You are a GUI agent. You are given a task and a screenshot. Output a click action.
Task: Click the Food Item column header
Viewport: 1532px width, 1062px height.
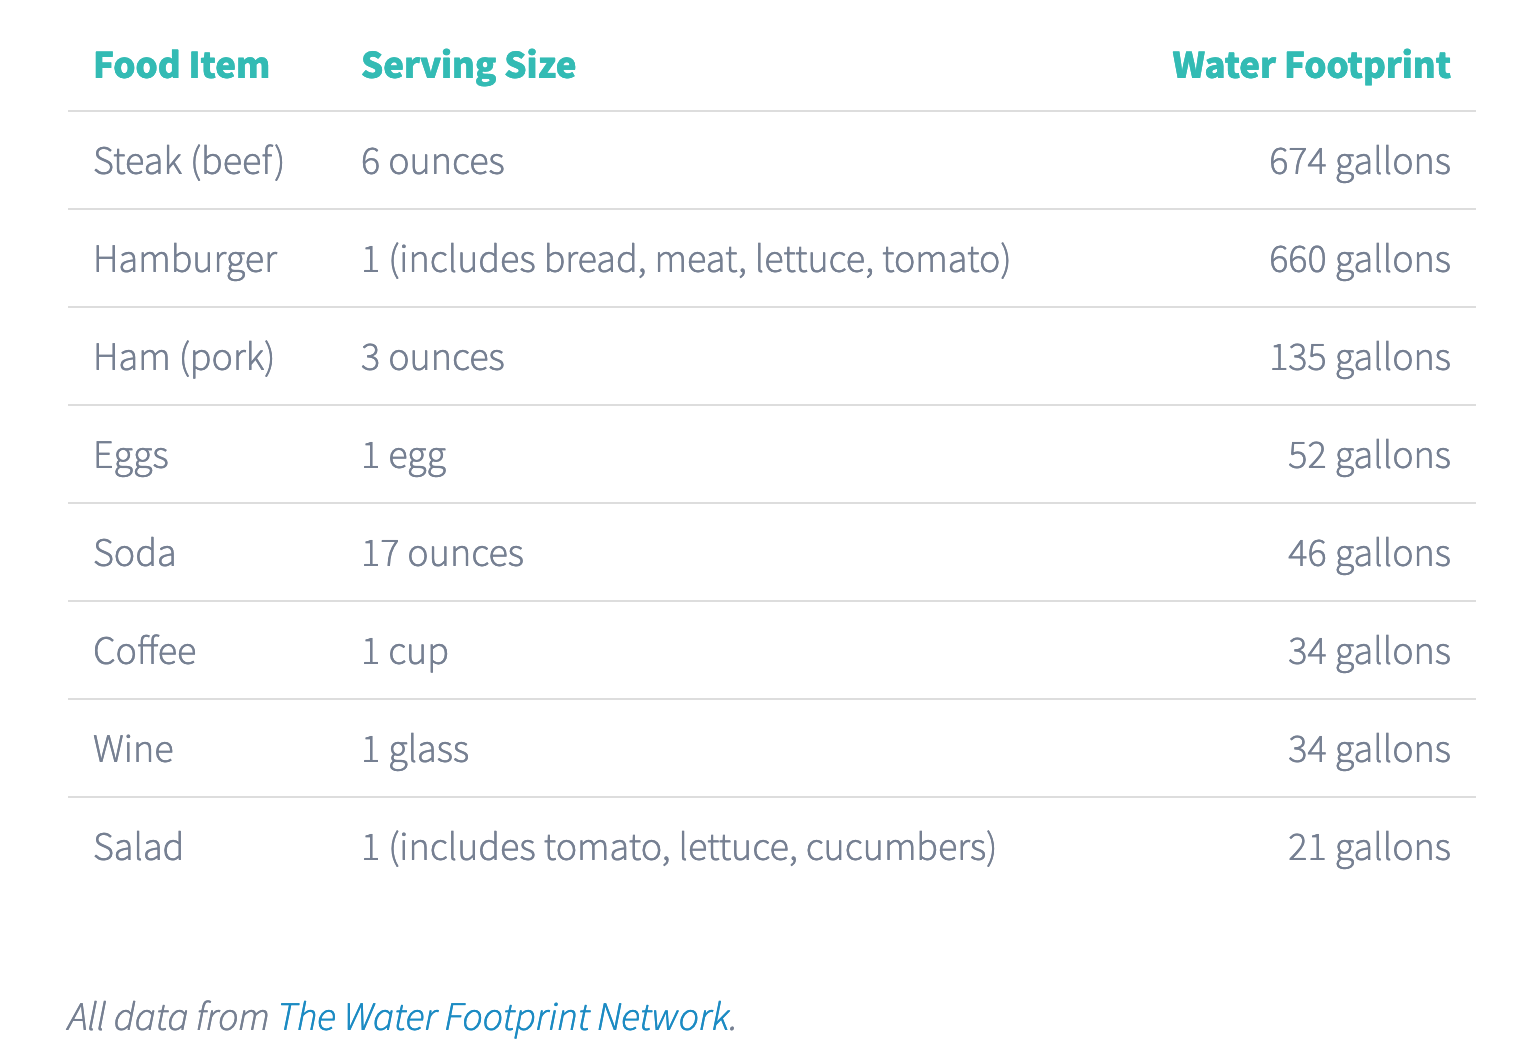pos(181,65)
